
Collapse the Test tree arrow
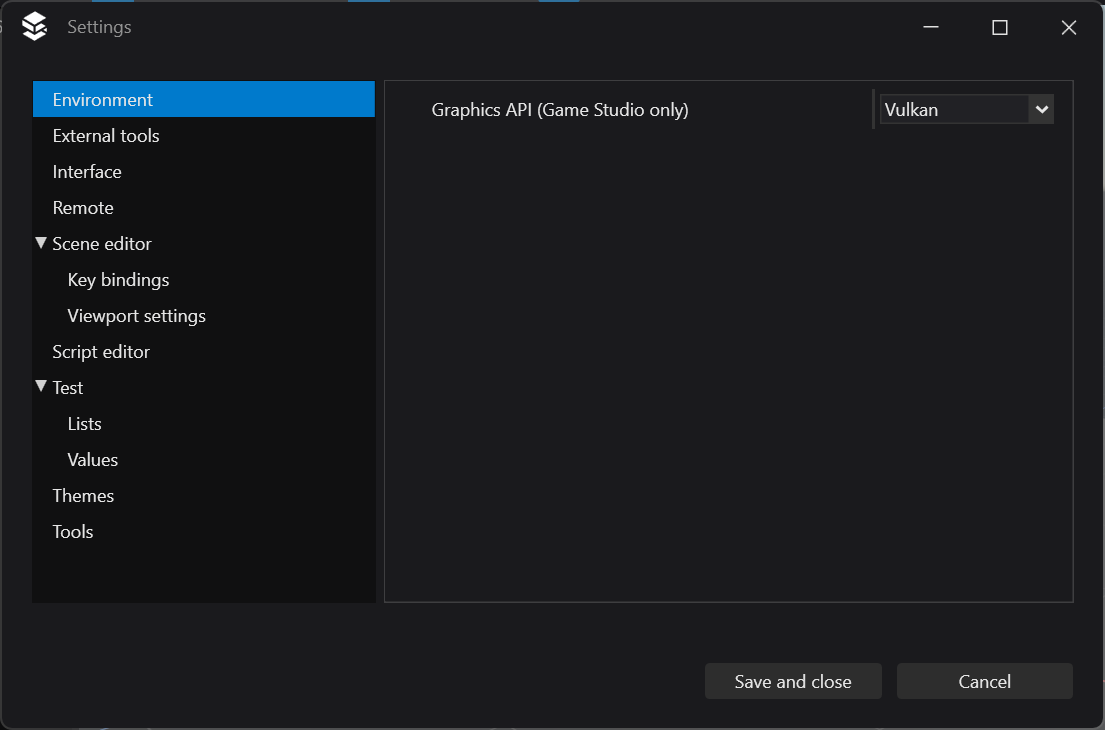coord(41,386)
